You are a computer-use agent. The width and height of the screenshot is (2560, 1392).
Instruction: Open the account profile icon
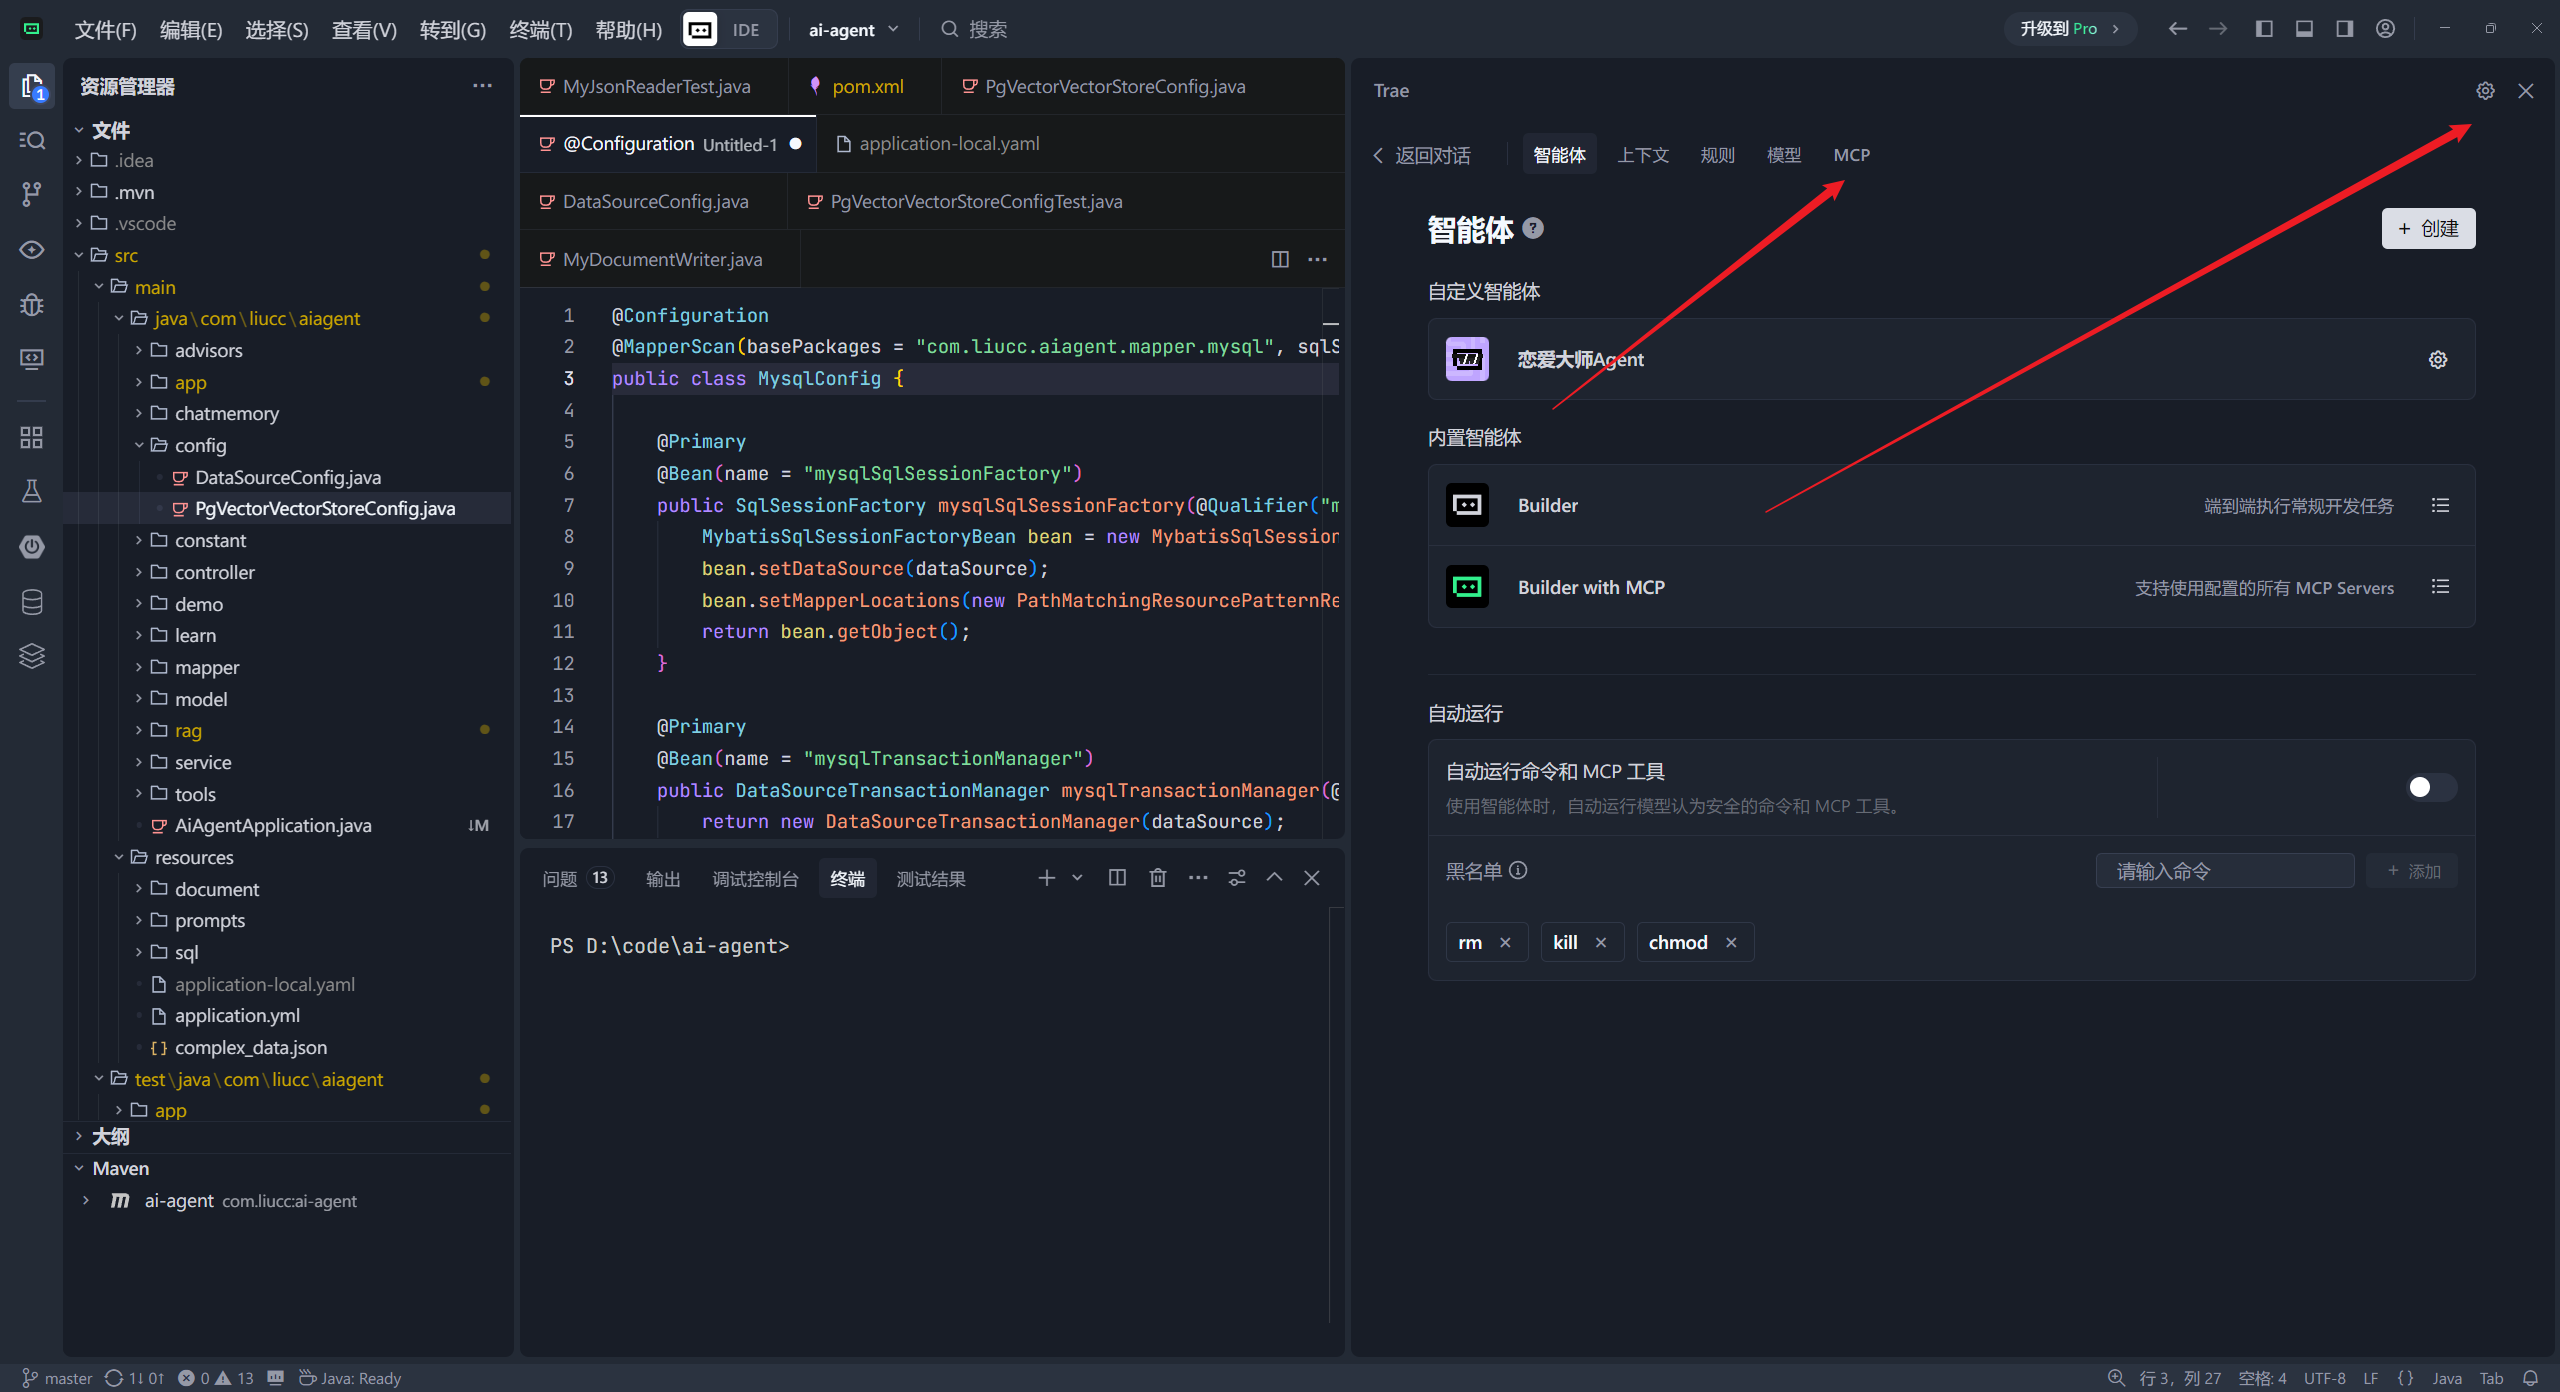tap(2385, 29)
